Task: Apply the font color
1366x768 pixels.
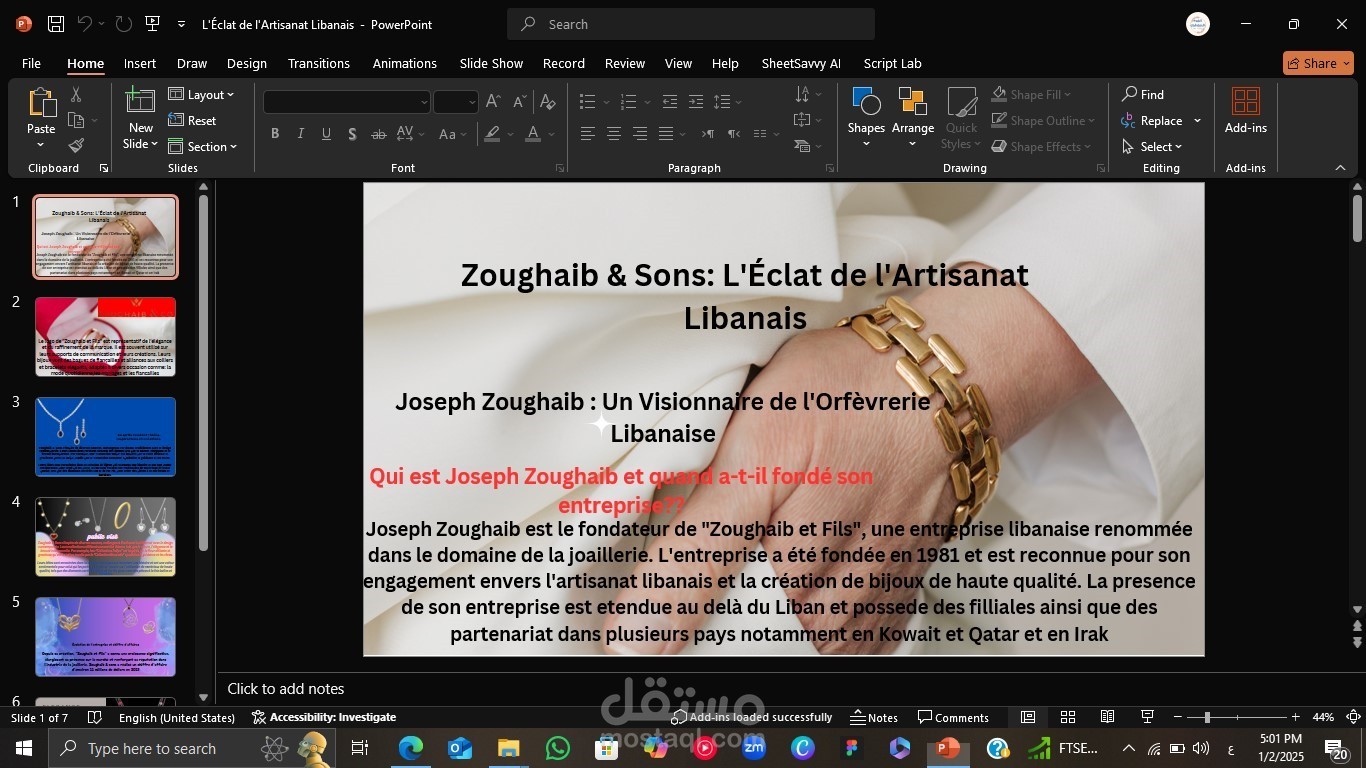Action: [534, 134]
